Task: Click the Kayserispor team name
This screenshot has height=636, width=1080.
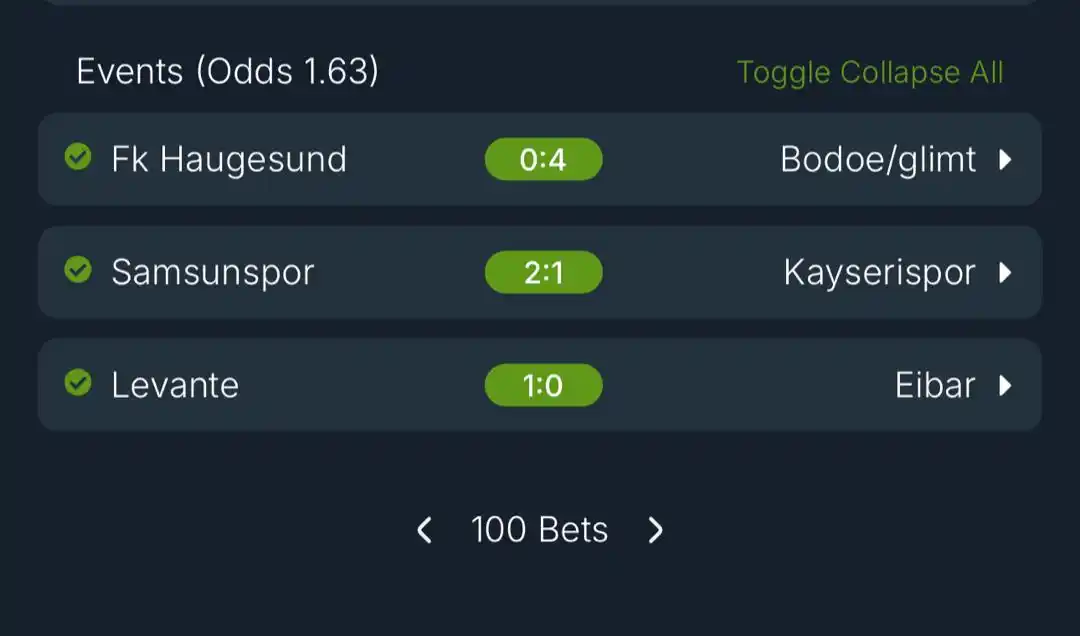Action: [x=880, y=272]
